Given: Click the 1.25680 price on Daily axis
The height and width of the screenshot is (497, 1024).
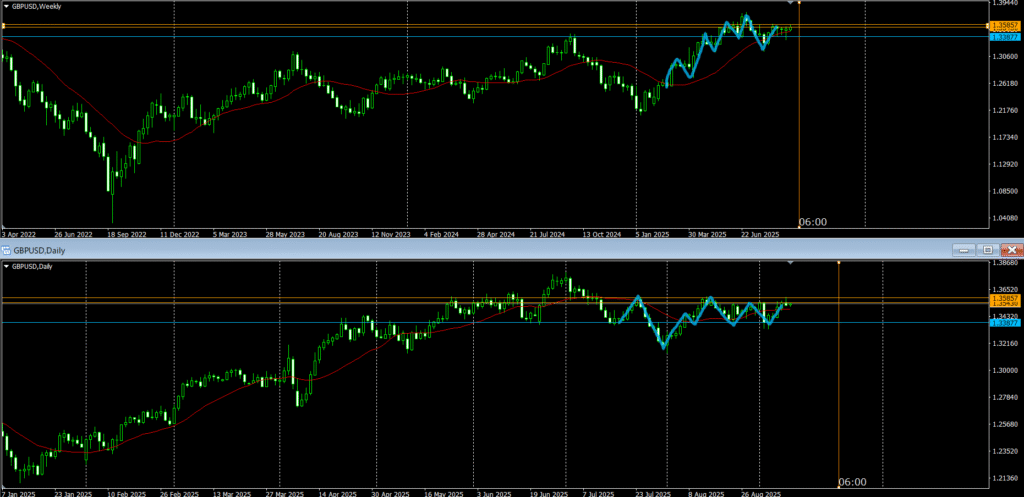Looking at the screenshot, I should click(x=1004, y=425).
